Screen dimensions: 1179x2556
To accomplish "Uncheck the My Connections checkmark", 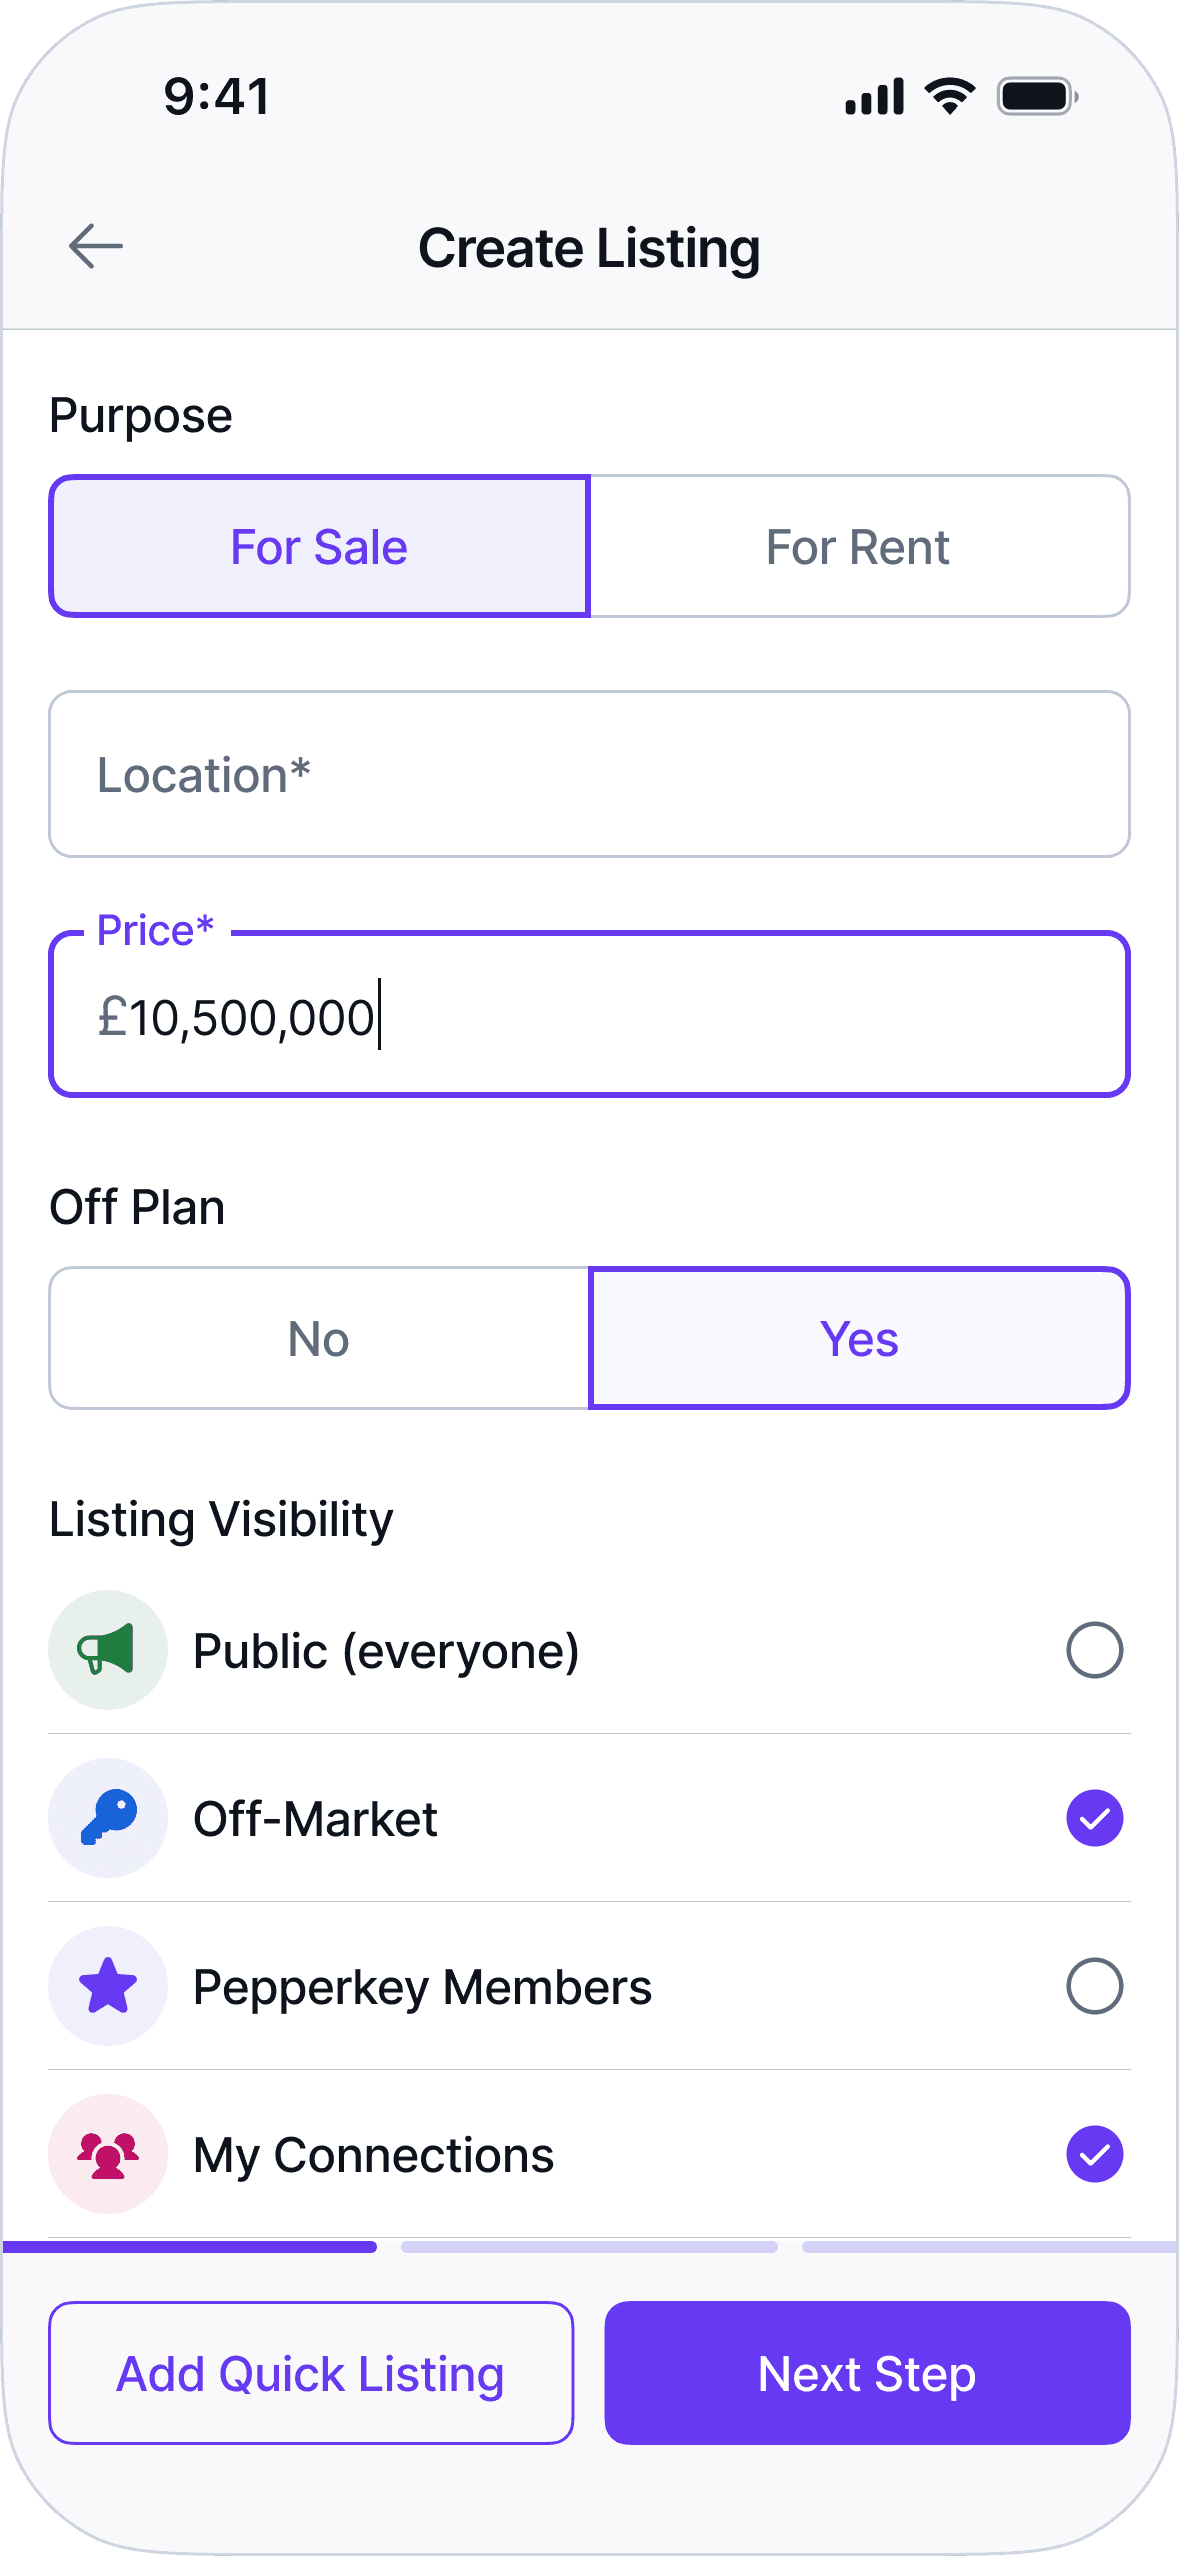I will [x=1094, y=2154].
